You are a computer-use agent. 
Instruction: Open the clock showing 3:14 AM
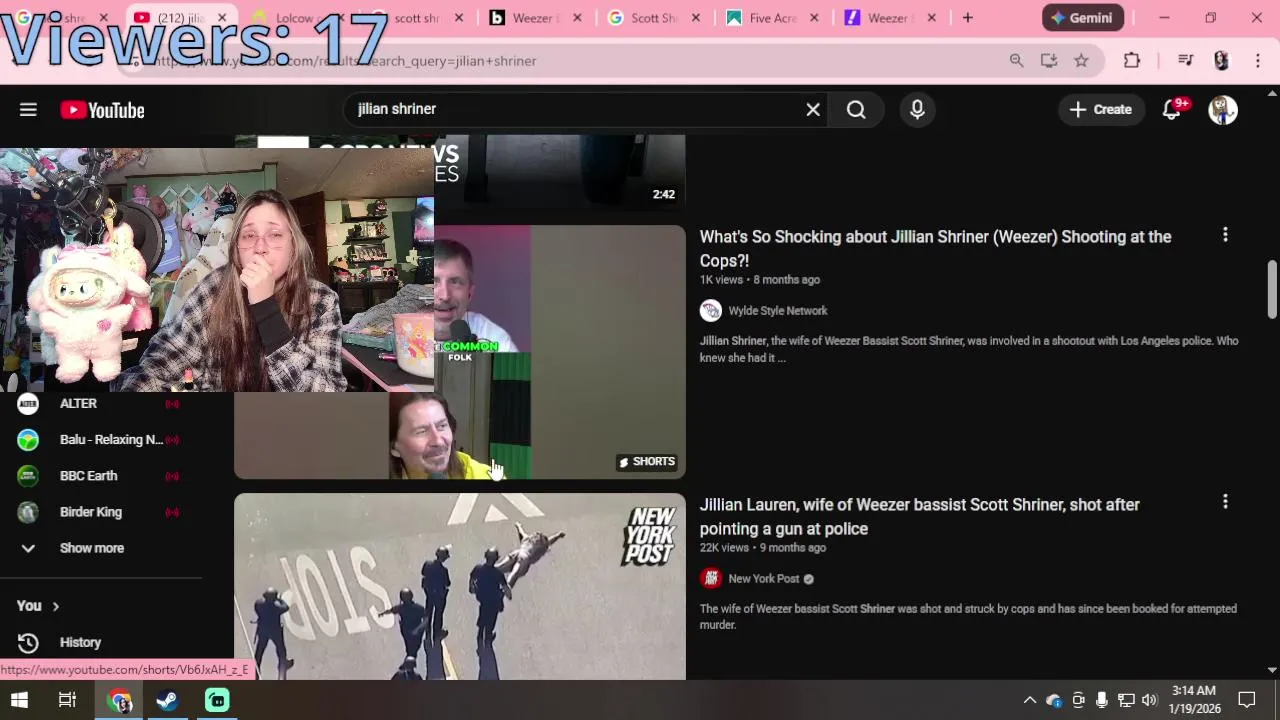click(1194, 700)
